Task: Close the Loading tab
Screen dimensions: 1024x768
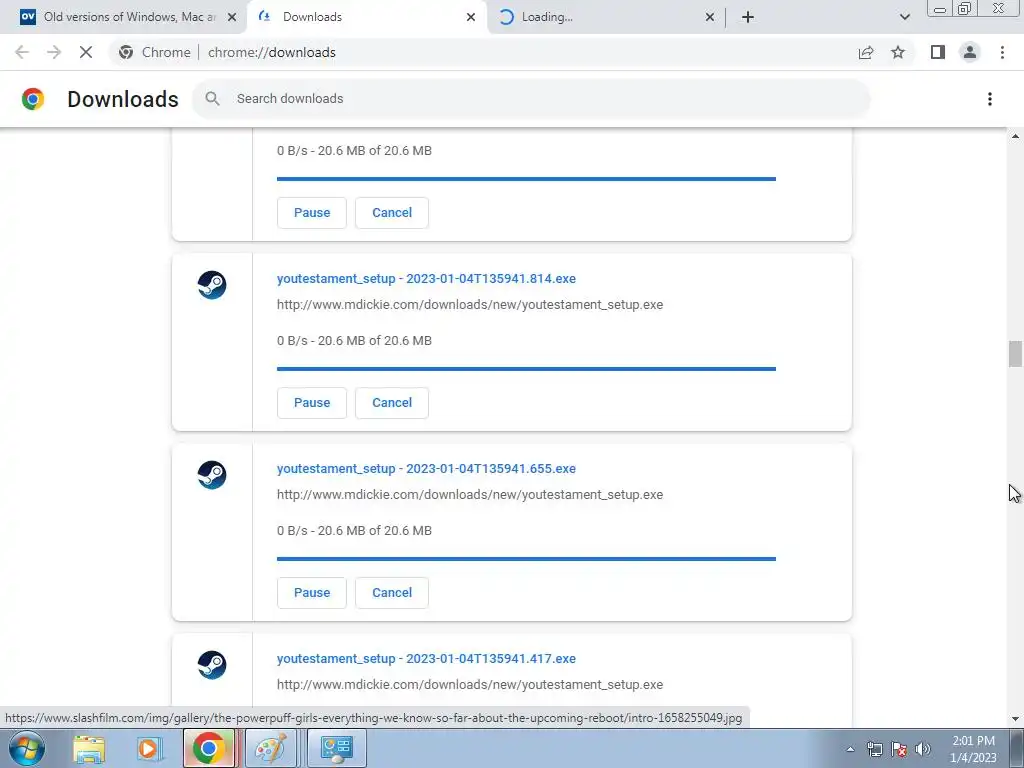Action: tap(710, 17)
